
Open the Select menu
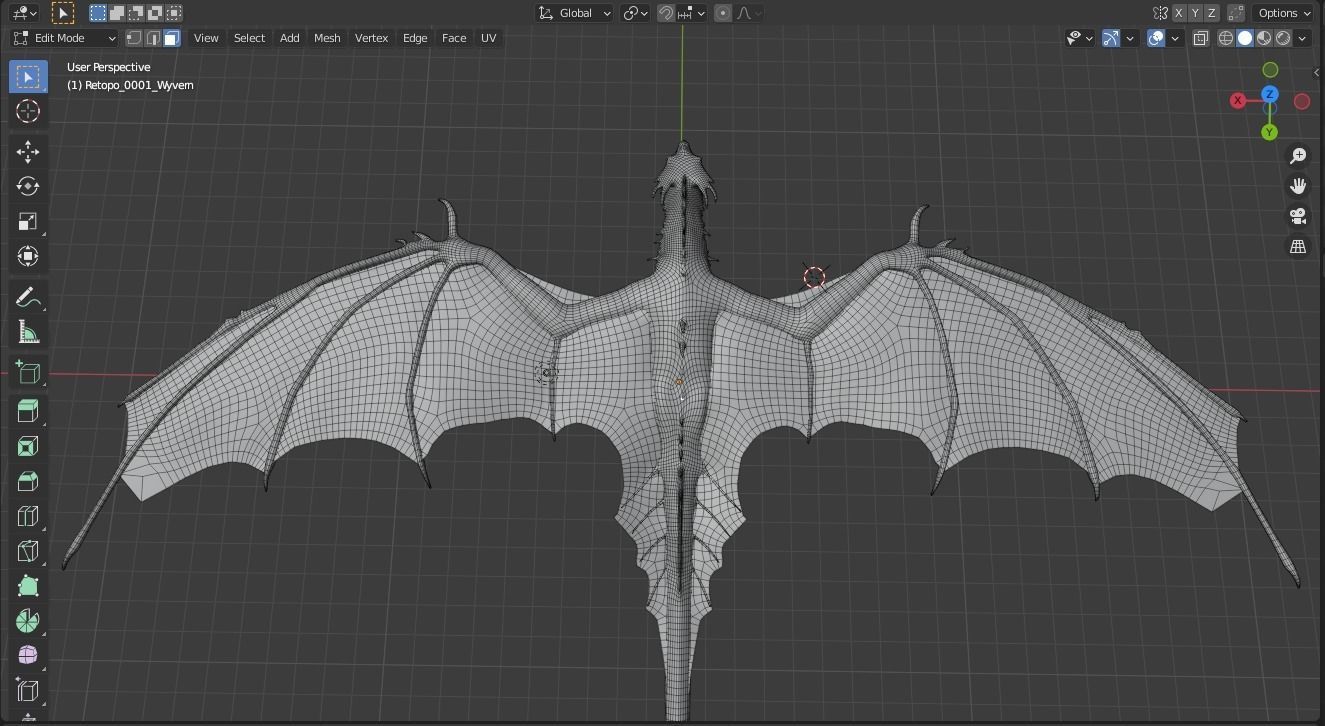pos(249,38)
